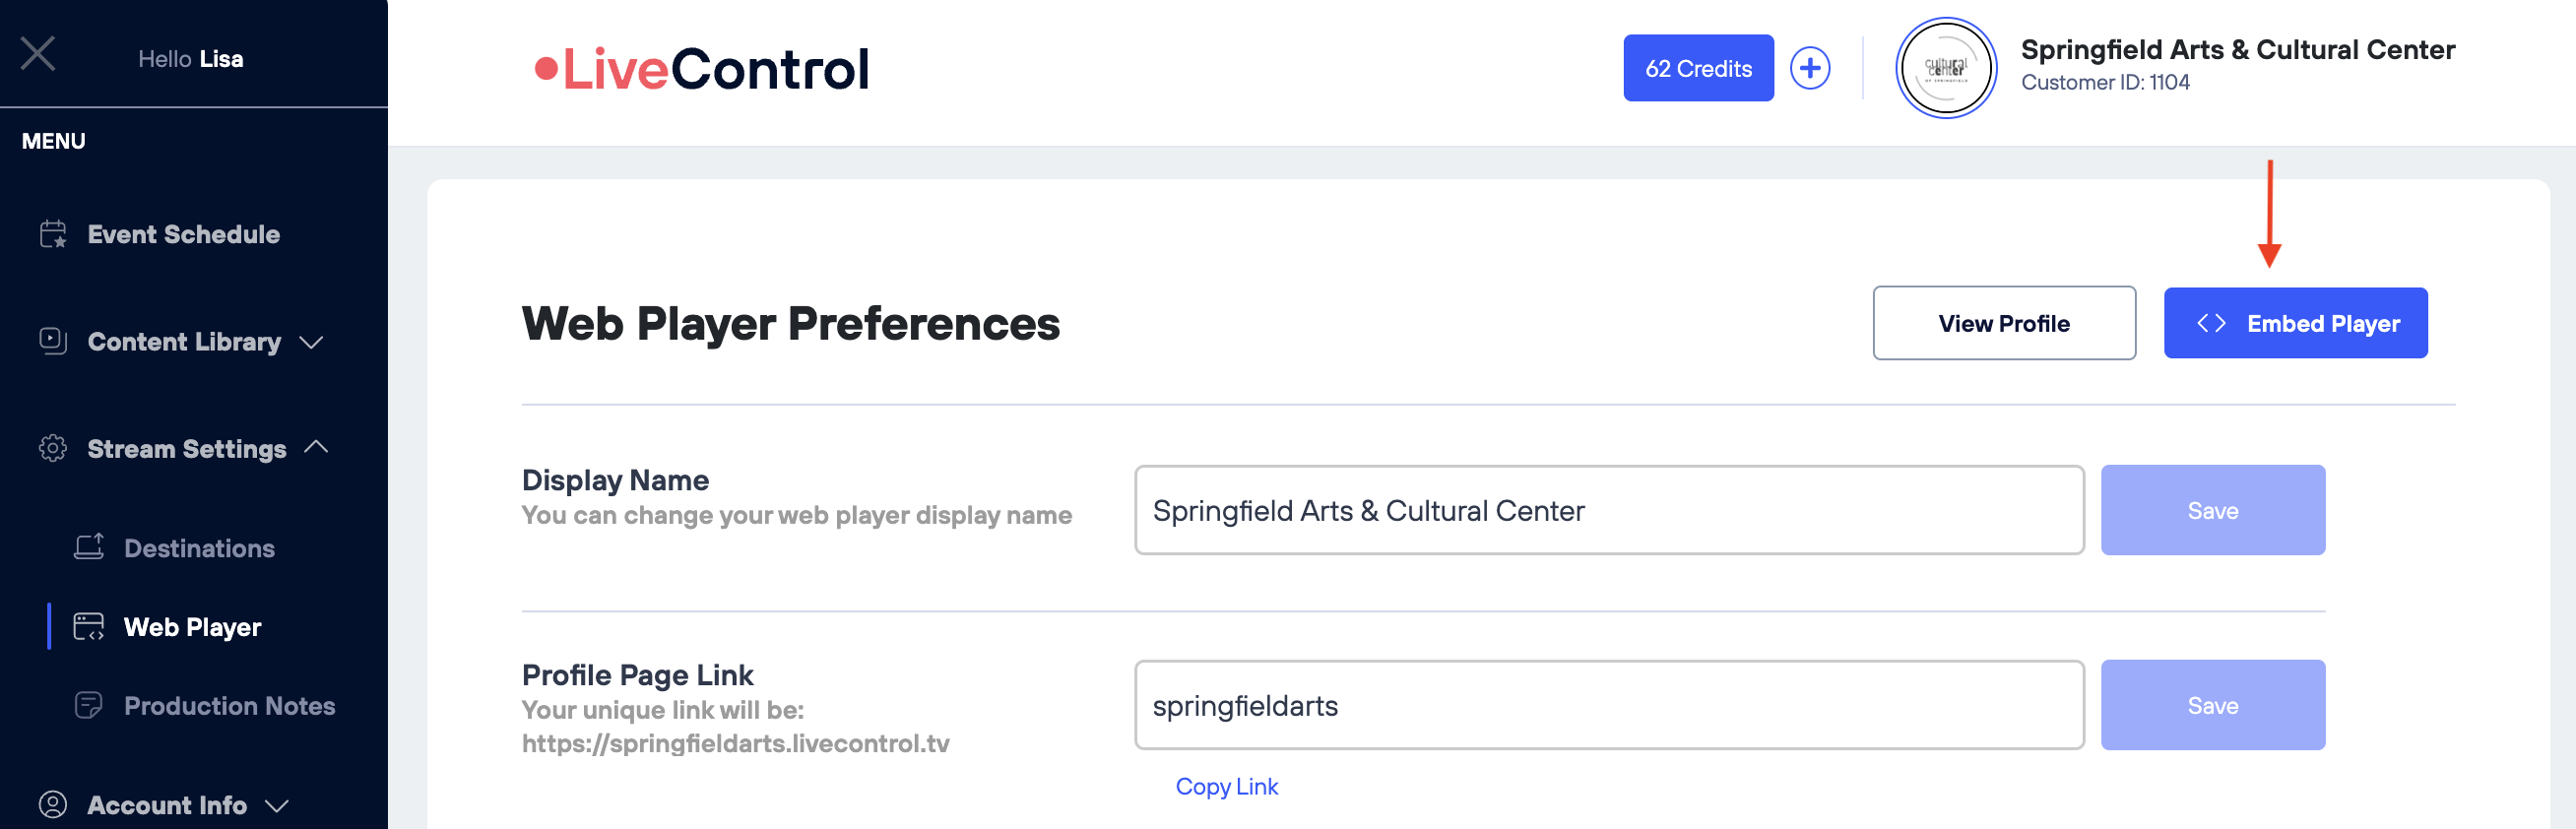Click the Event Schedule calendar icon
Viewport: 2576px width, 829px height.
pyautogui.click(x=53, y=234)
